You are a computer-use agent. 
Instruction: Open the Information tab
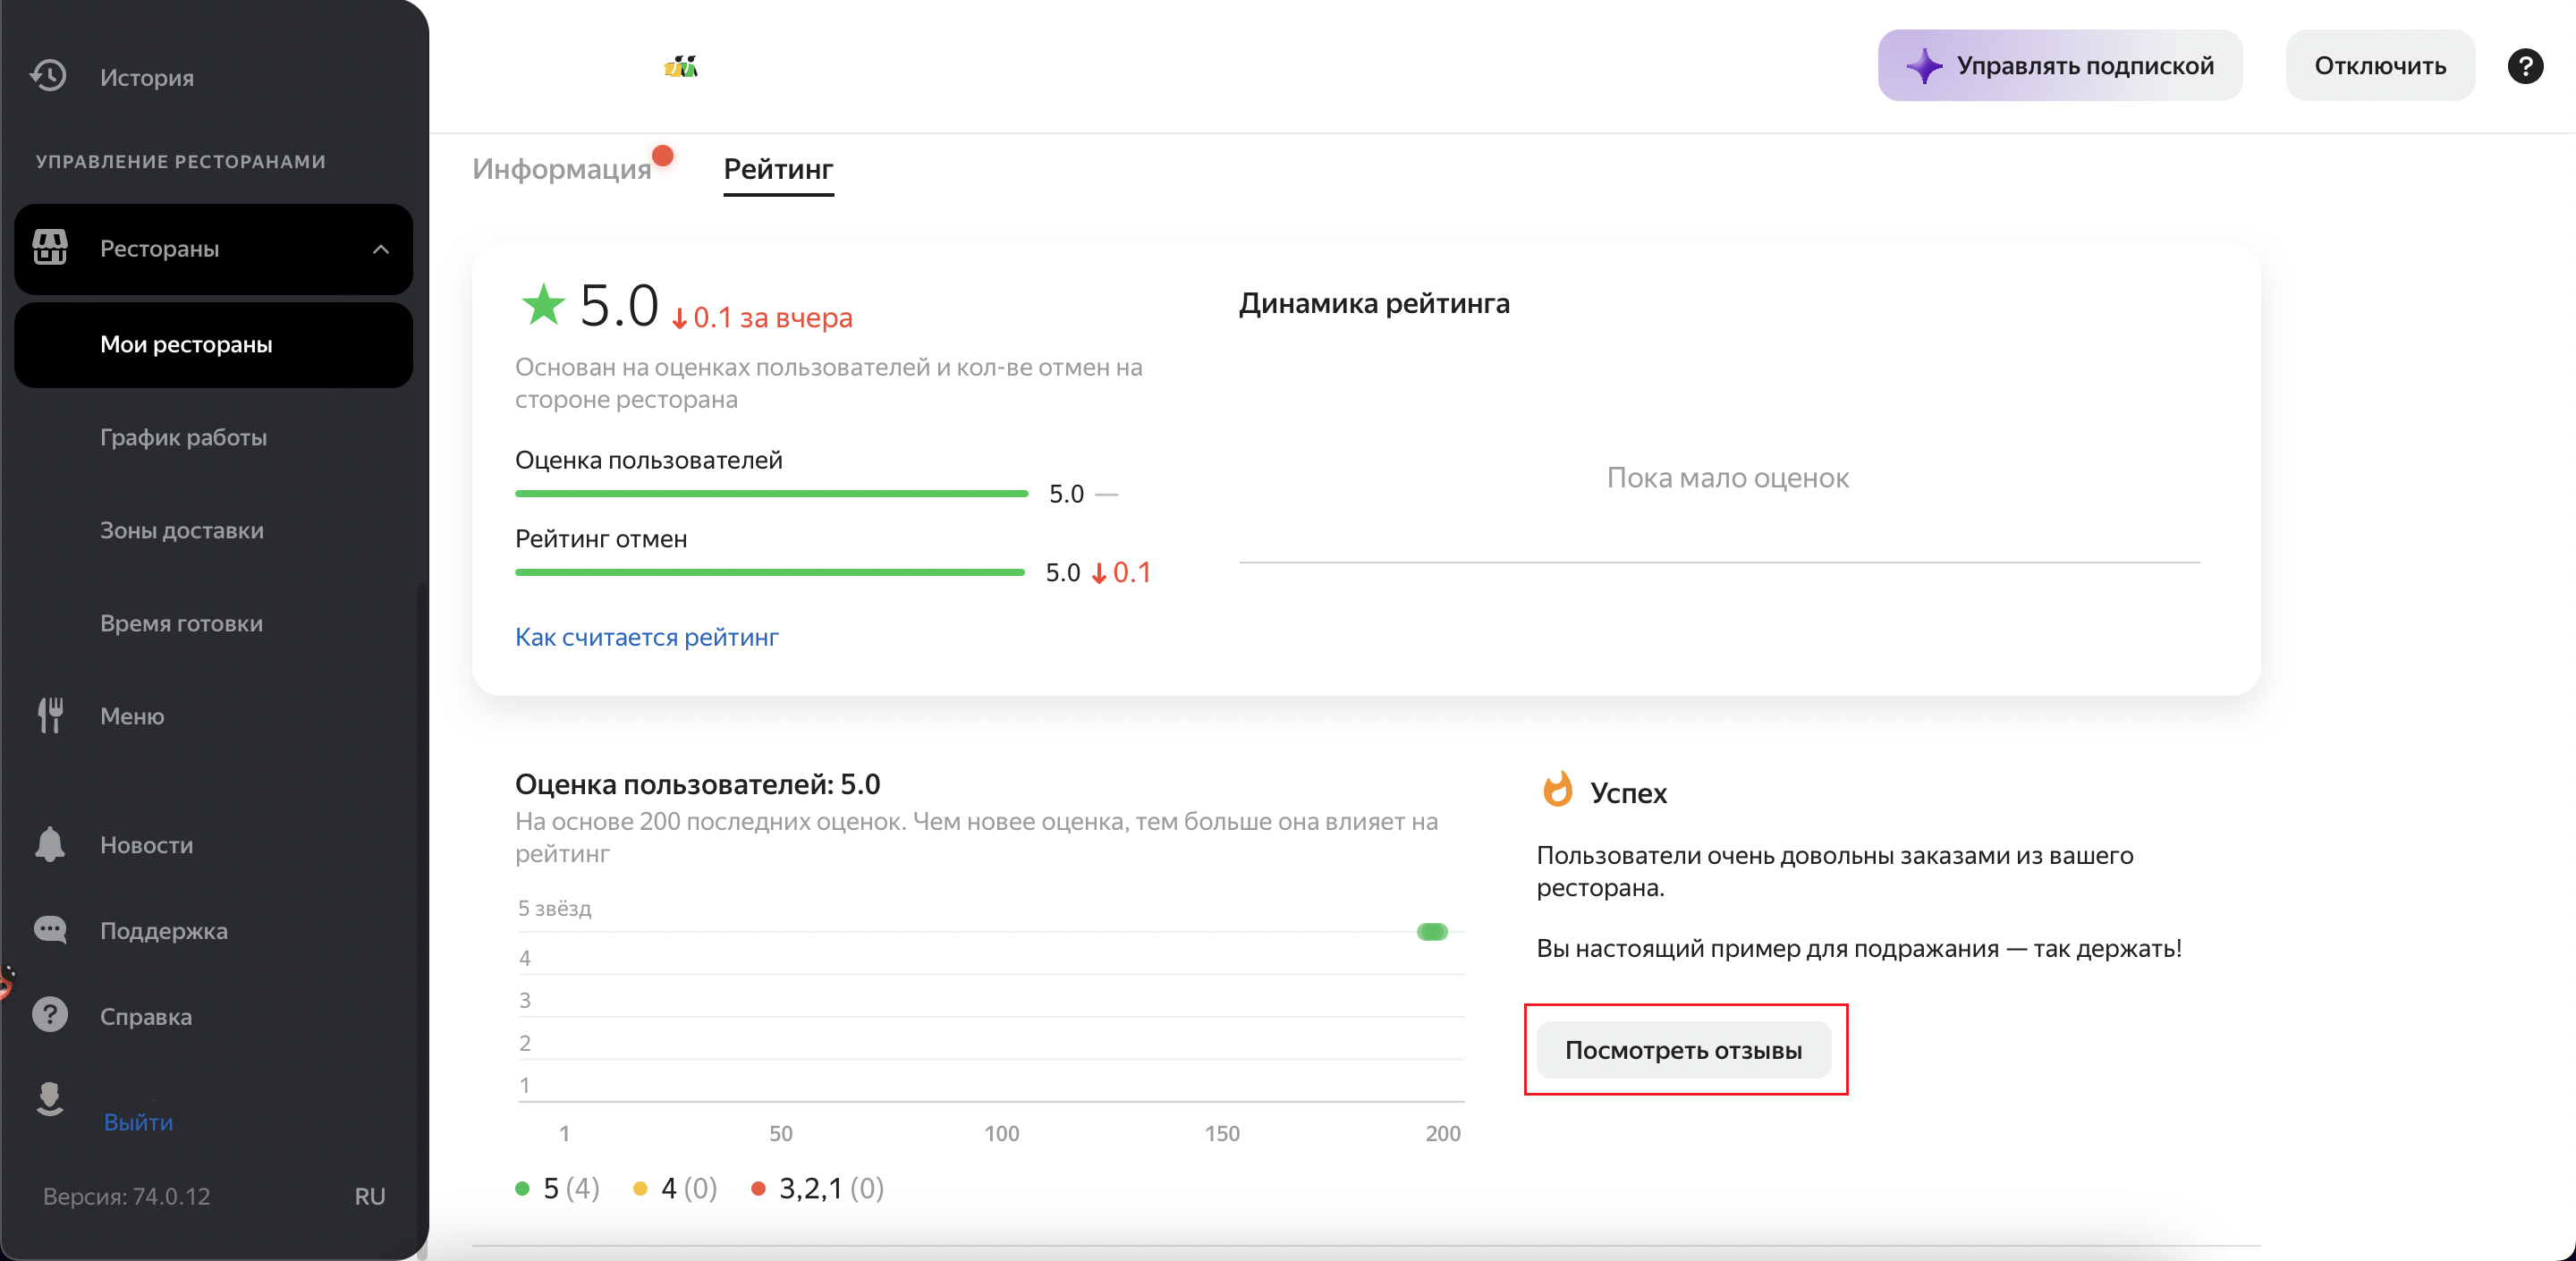[x=562, y=169]
